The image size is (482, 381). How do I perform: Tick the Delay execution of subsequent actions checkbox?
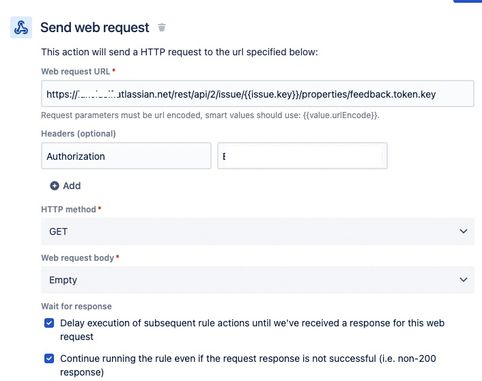point(49,323)
